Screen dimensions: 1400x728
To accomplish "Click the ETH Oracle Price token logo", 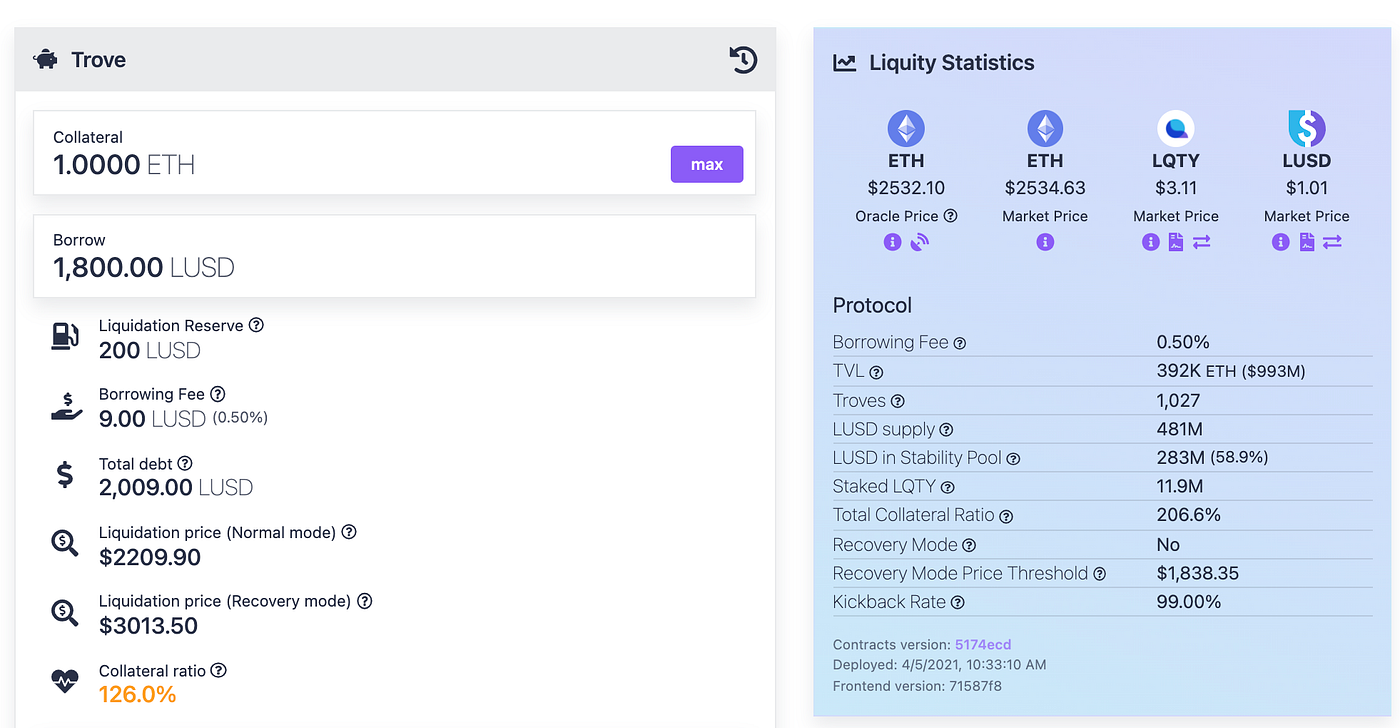I will coord(906,129).
